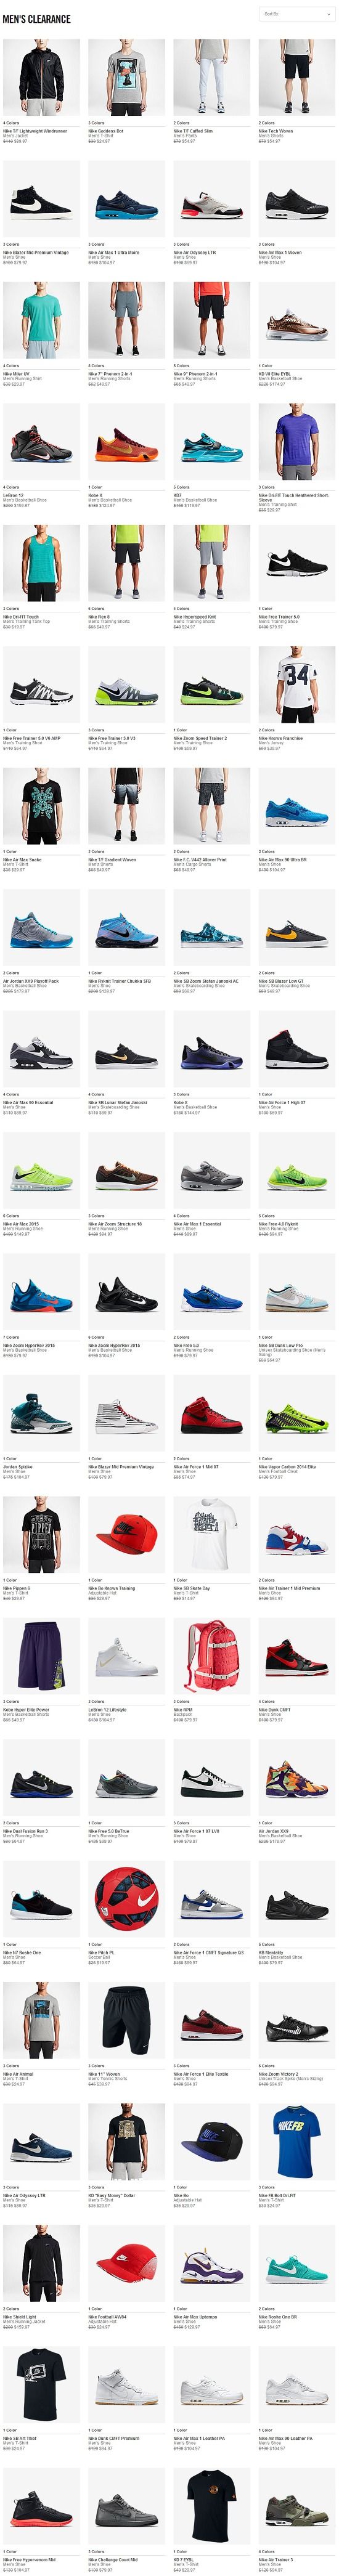339x2576 pixels.
Task: Open the Nike Knows Franchise jersey image
Action: 297,685
